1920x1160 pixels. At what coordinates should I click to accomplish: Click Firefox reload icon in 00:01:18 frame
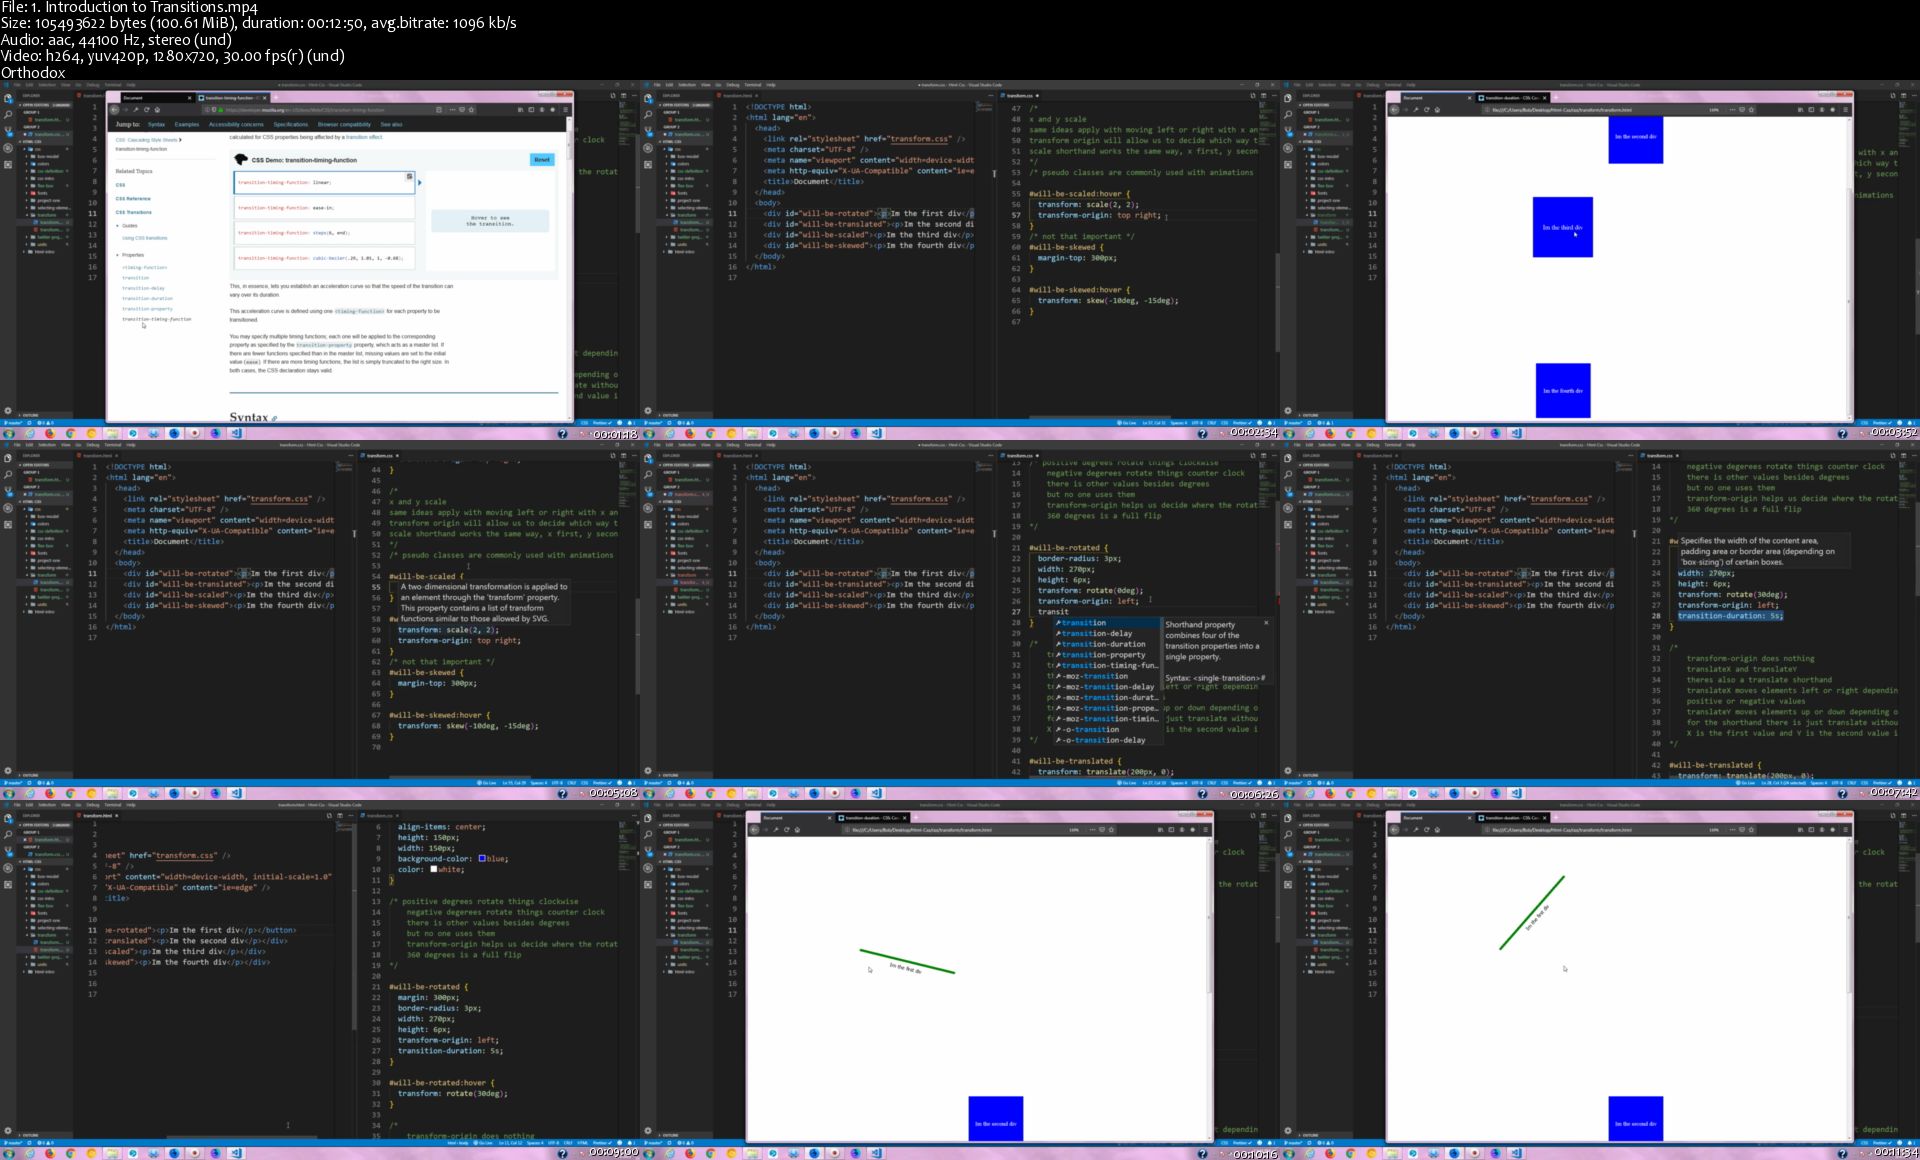tap(146, 110)
